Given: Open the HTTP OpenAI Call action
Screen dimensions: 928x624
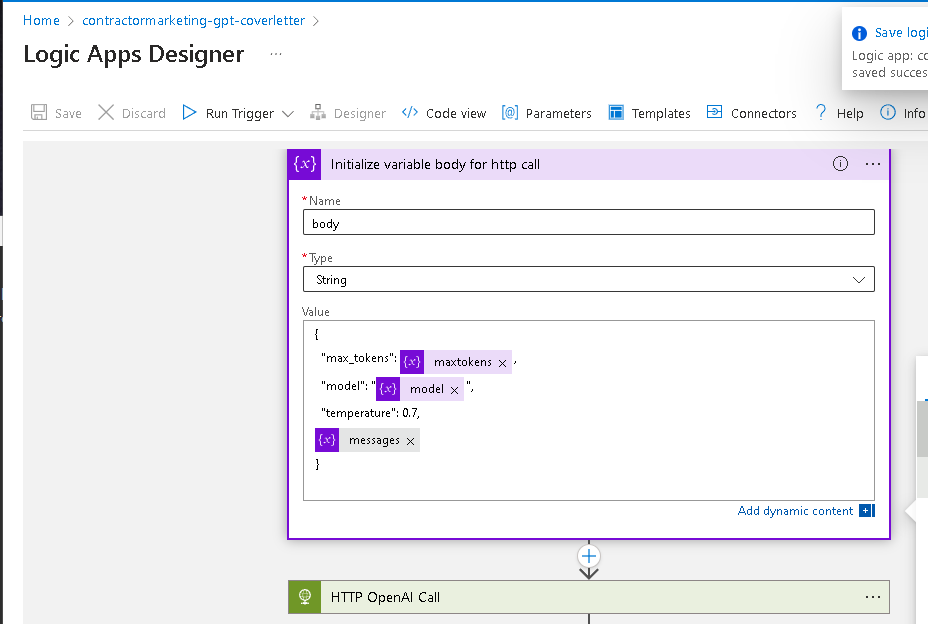Looking at the screenshot, I should tap(588, 597).
